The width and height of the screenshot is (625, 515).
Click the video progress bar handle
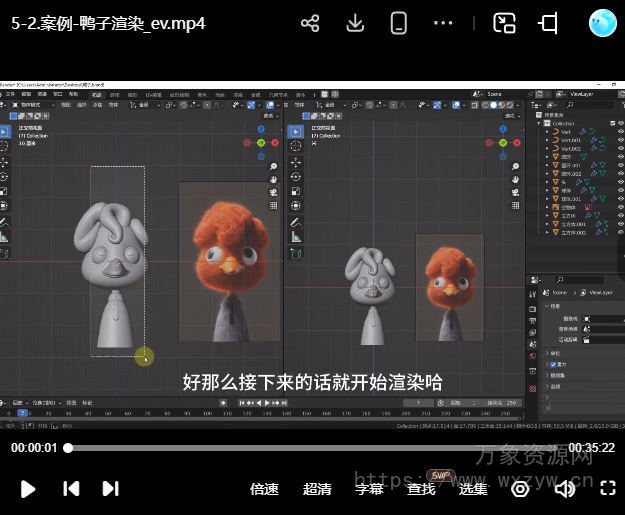(68, 448)
